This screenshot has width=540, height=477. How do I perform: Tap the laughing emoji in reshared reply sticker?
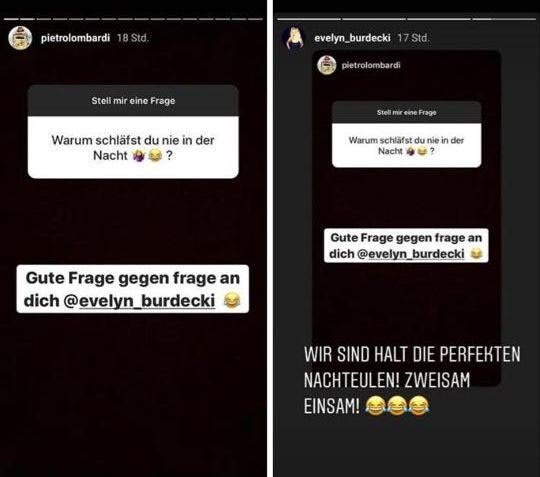[476, 254]
